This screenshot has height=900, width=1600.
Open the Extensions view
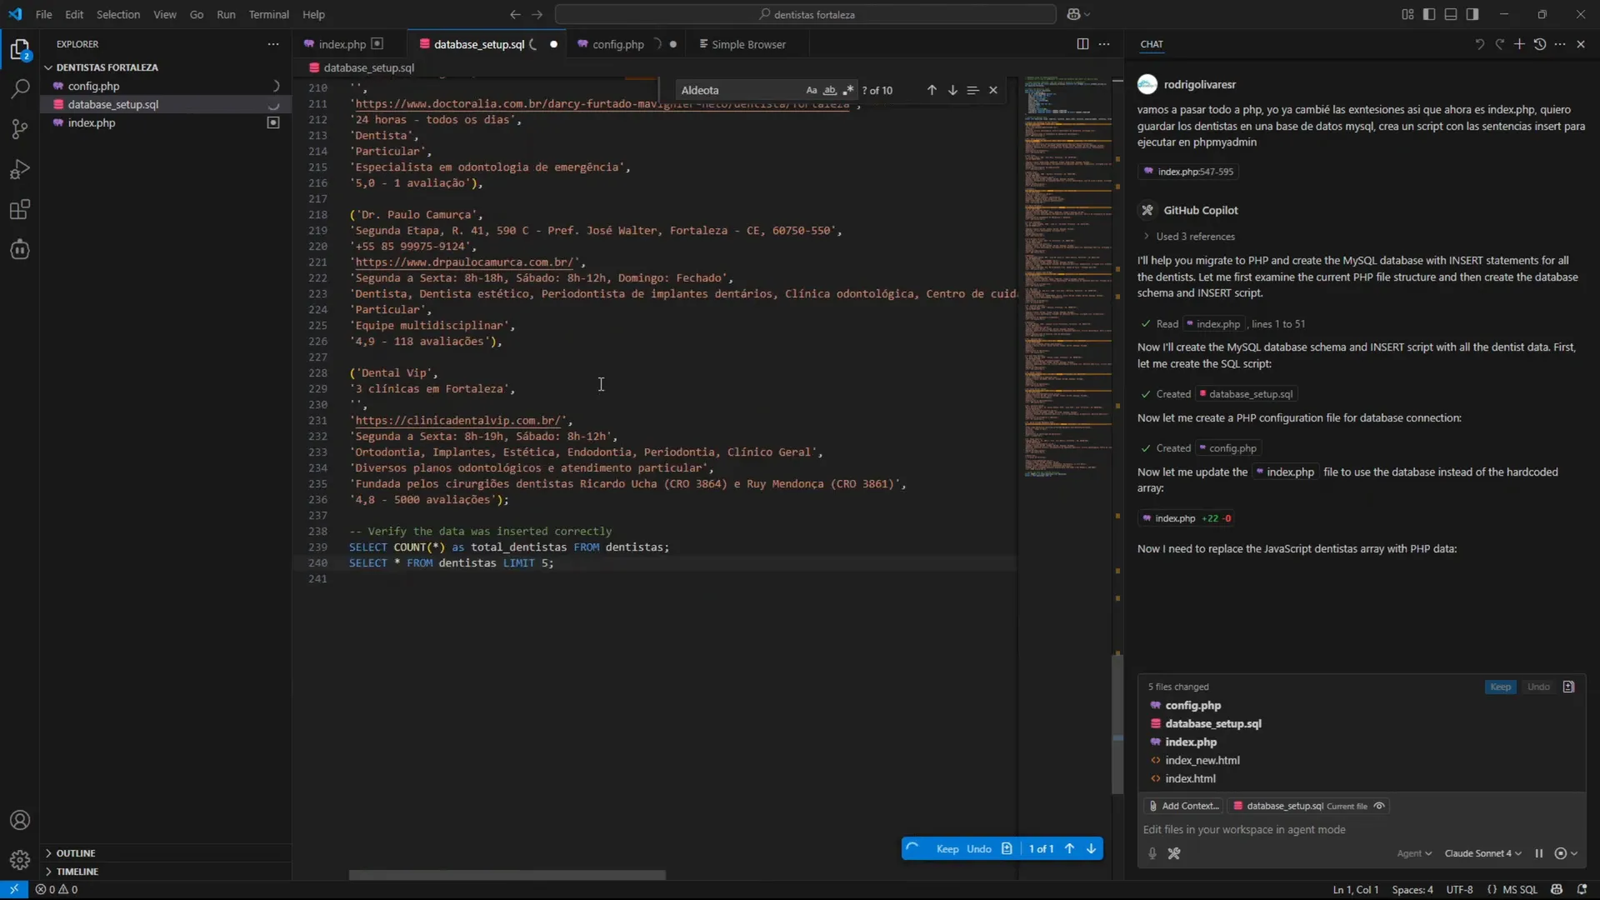tap(20, 209)
